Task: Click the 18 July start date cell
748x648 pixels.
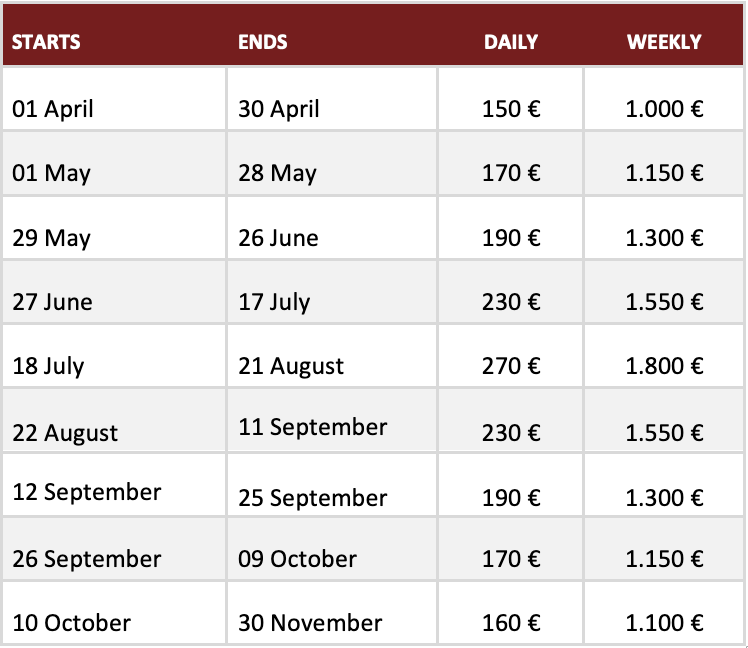Action: 48,366
